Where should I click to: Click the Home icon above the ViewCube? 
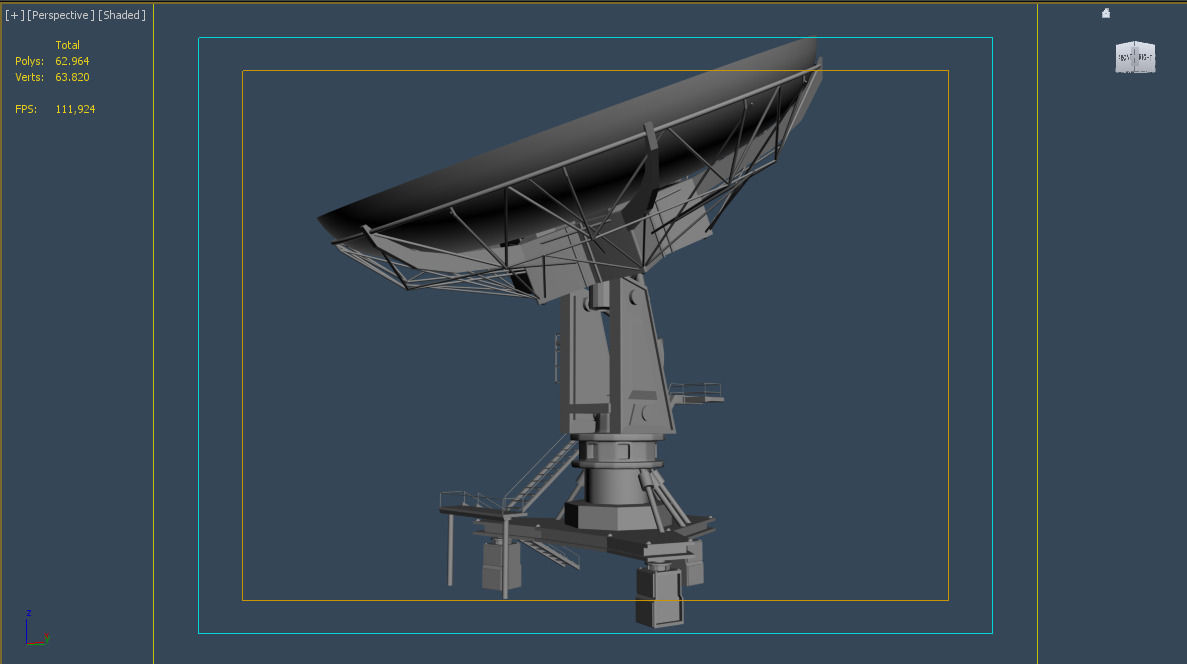(1105, 13)
